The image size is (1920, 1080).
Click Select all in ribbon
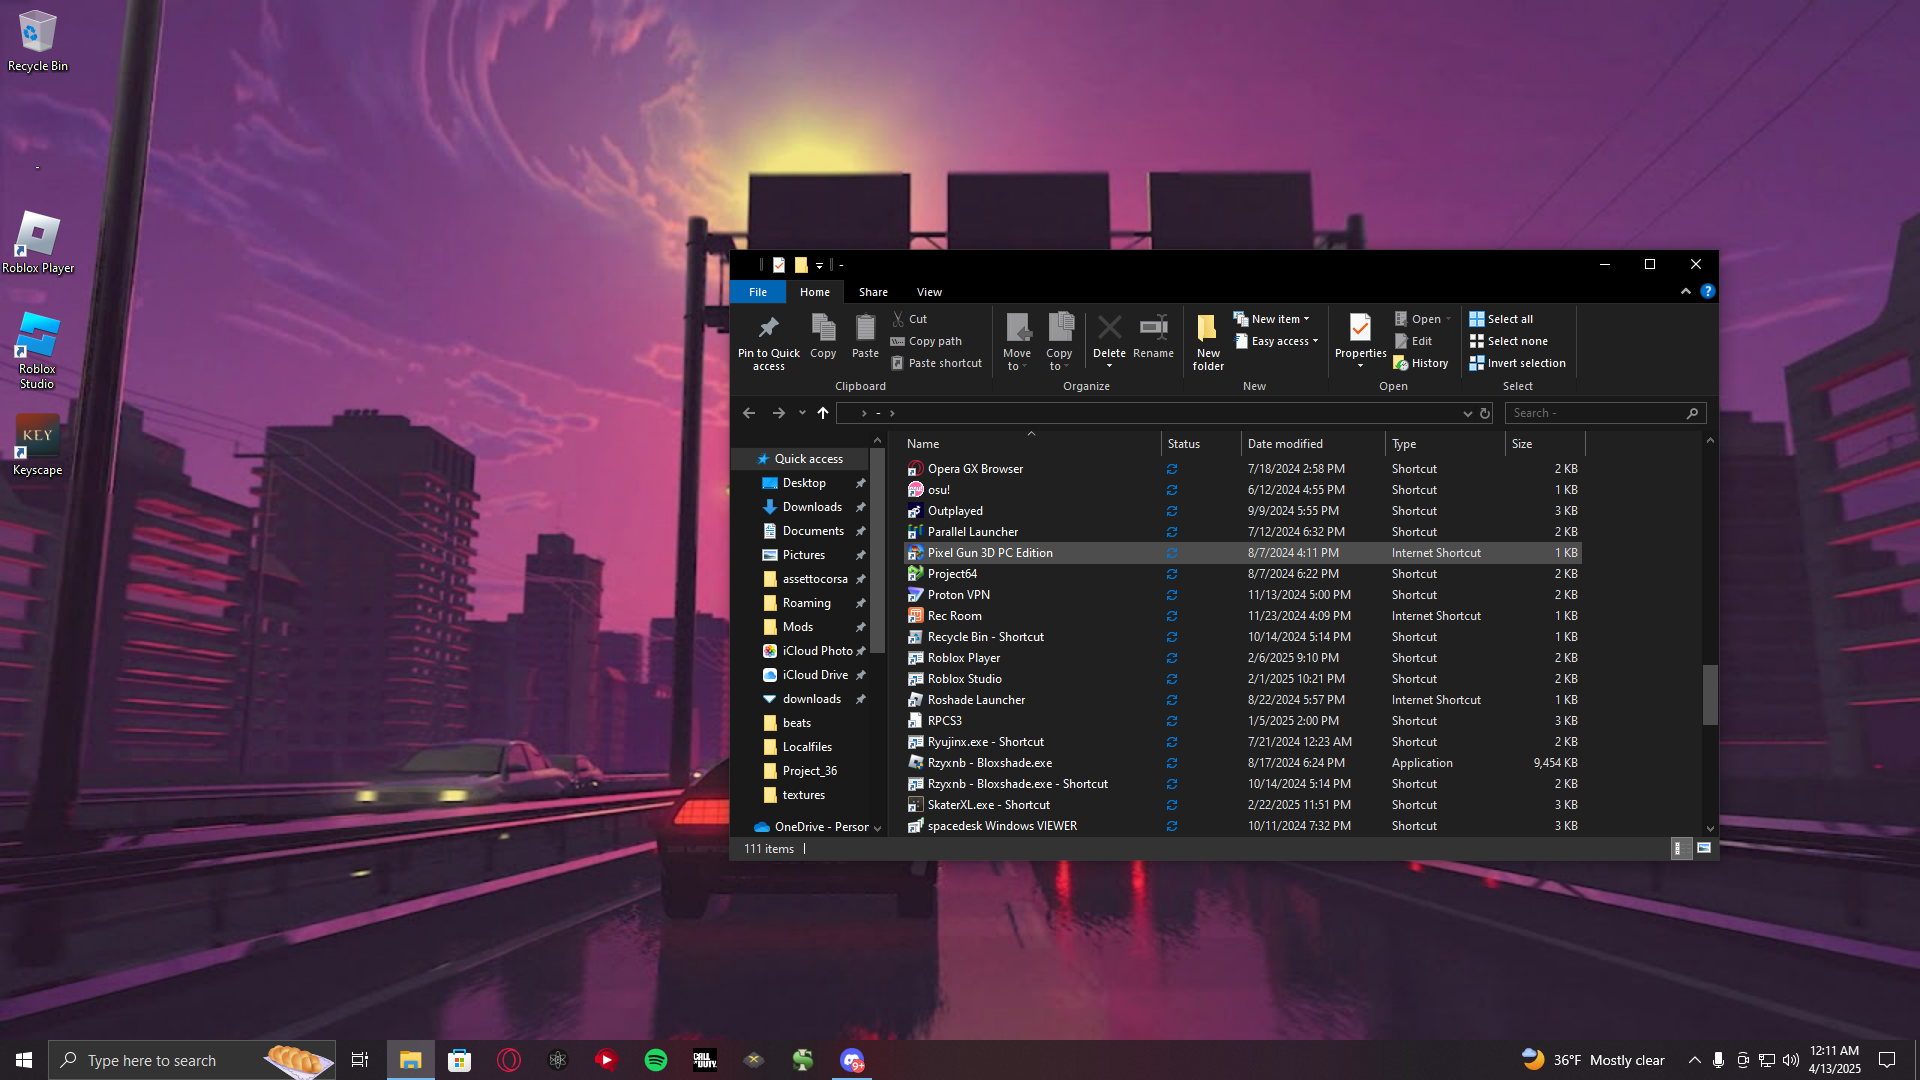(1501, 319)
